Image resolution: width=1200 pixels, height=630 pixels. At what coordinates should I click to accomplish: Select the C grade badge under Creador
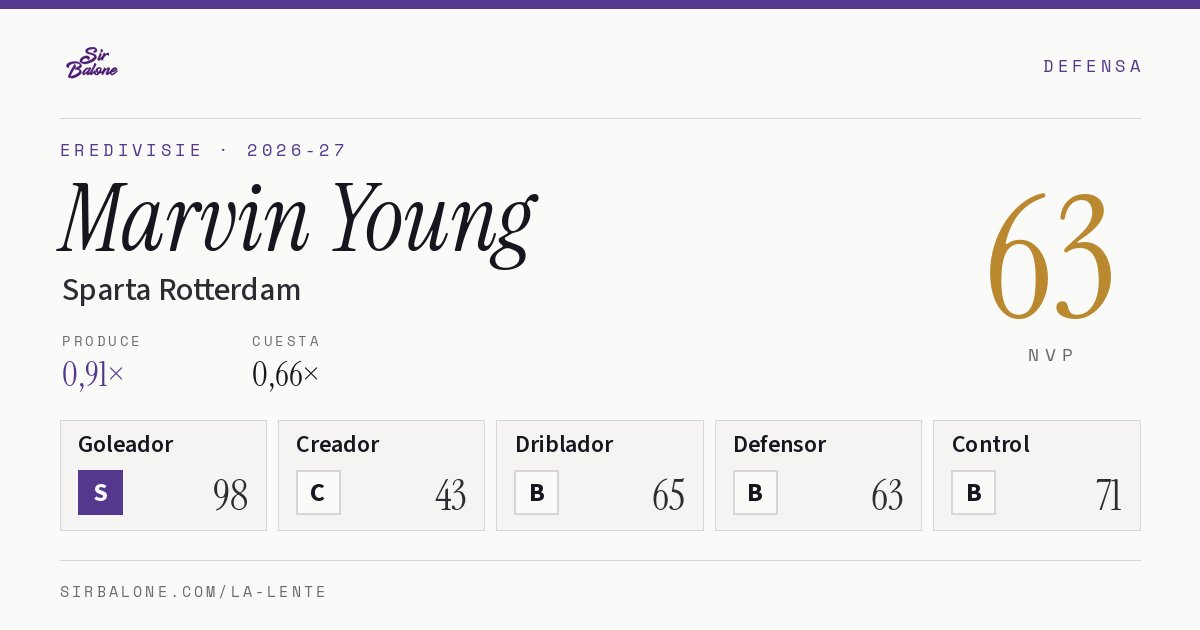[318, 492]
